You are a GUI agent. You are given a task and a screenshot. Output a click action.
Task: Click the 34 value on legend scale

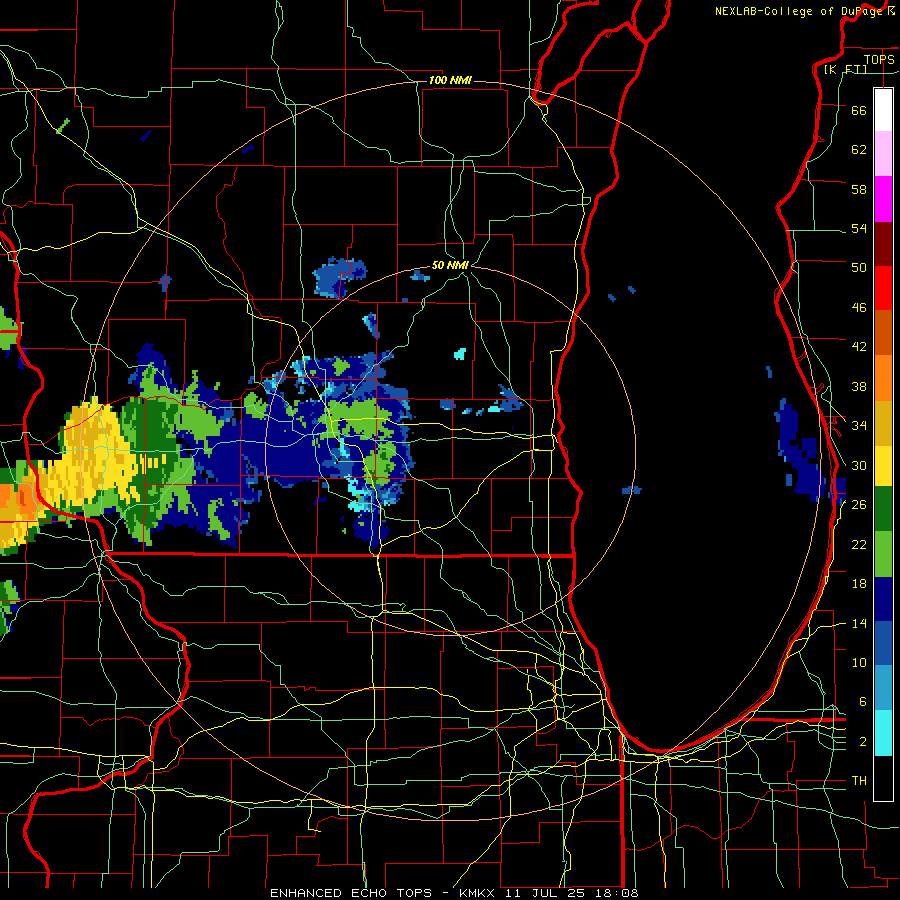point(859,426)
